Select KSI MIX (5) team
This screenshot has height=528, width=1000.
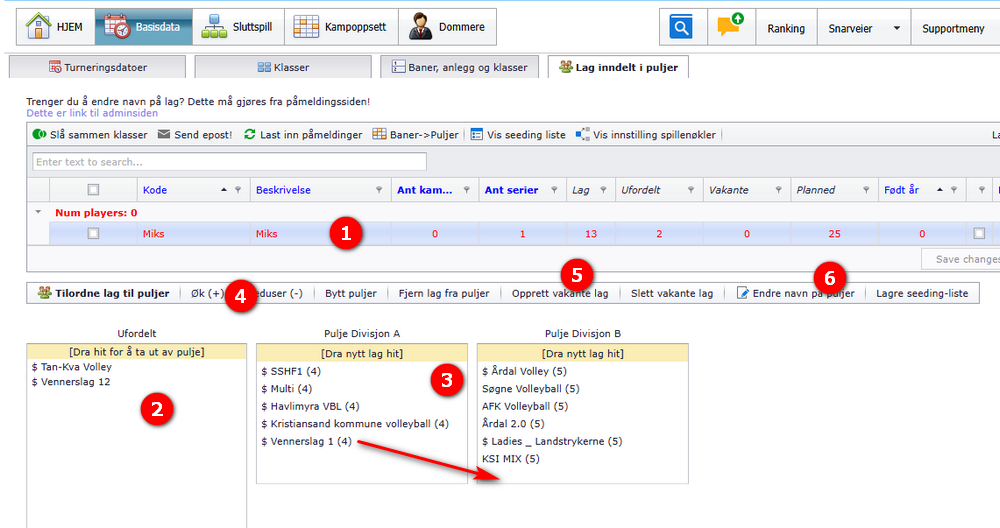(x=511, y=458)
